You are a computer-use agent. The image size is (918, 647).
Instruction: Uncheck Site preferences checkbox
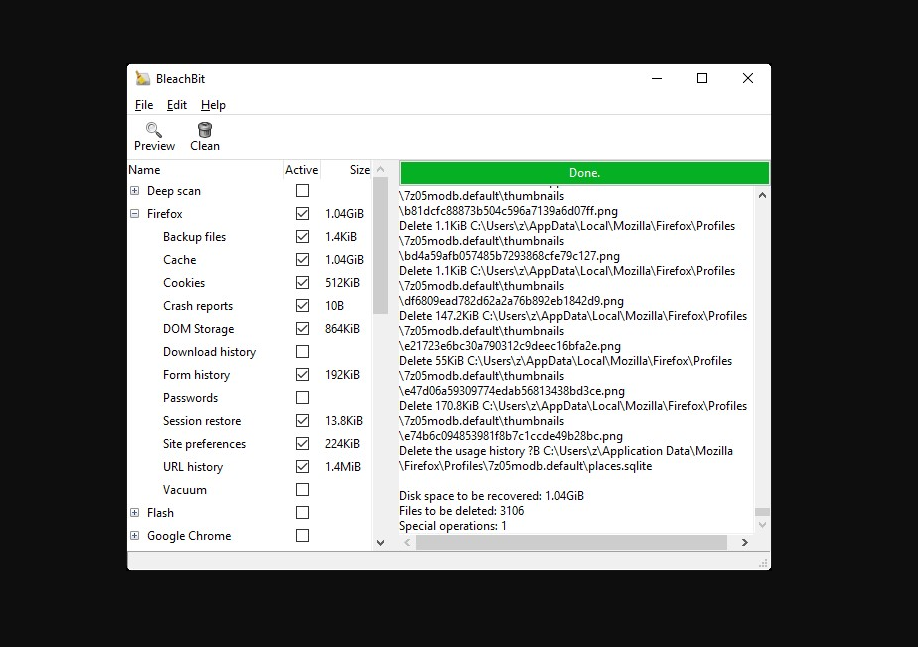[x=302, y=444]
